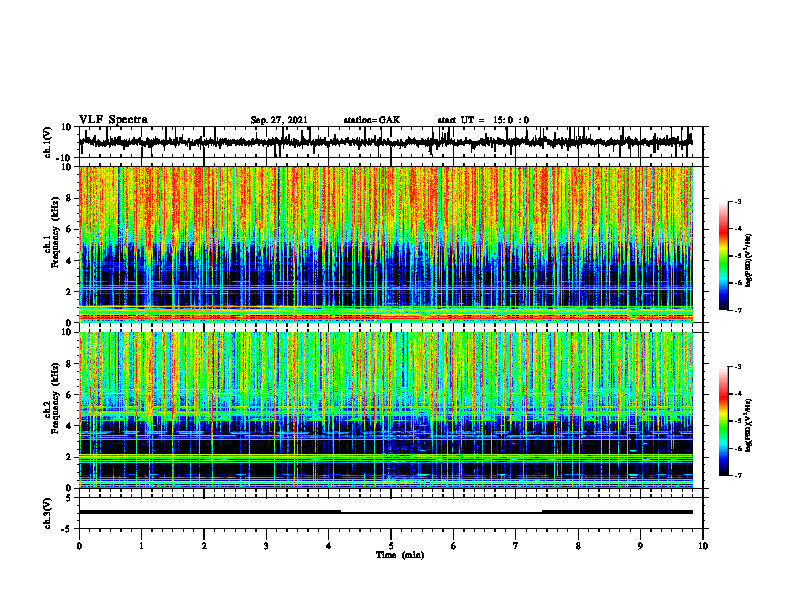This screenshot has width=792, height=612.
Task: Click the ch.1 spectrogram 6 kHz tick label
Action: 69,229
